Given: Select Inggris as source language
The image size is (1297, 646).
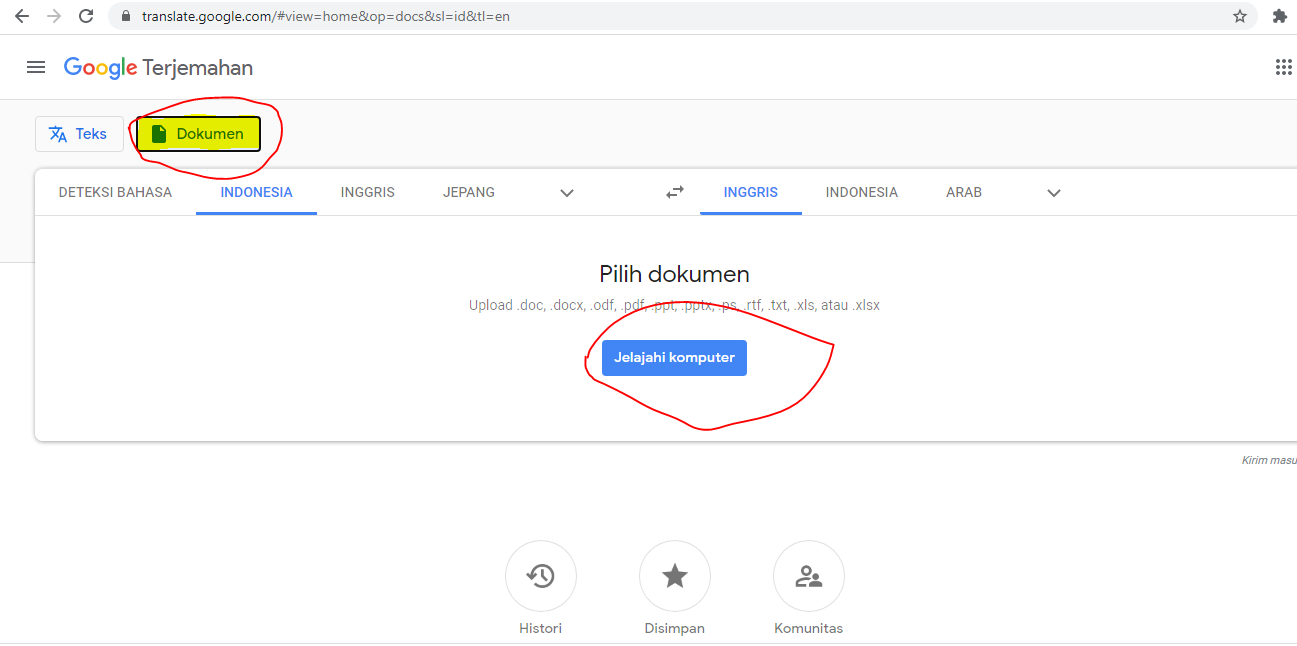Looking at the screenshot, I should (367, 192).
